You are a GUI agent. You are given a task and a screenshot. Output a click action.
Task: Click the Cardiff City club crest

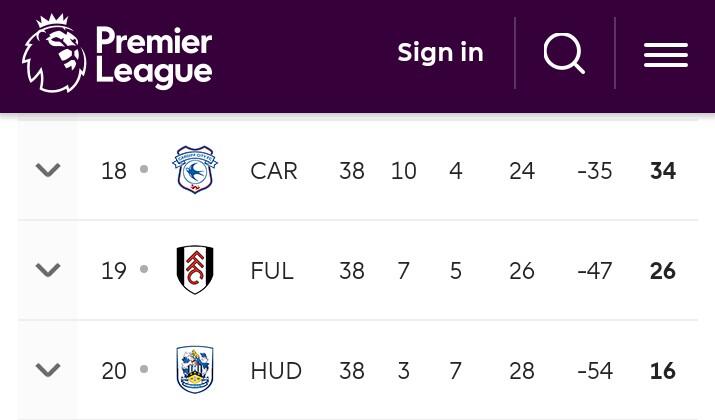(195, 169)
